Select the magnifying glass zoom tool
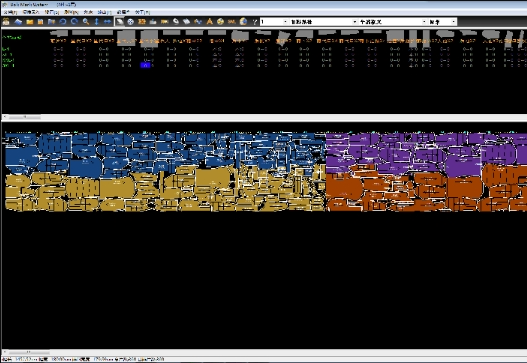This screenshot has width=527, height=363. click(86, 22)
